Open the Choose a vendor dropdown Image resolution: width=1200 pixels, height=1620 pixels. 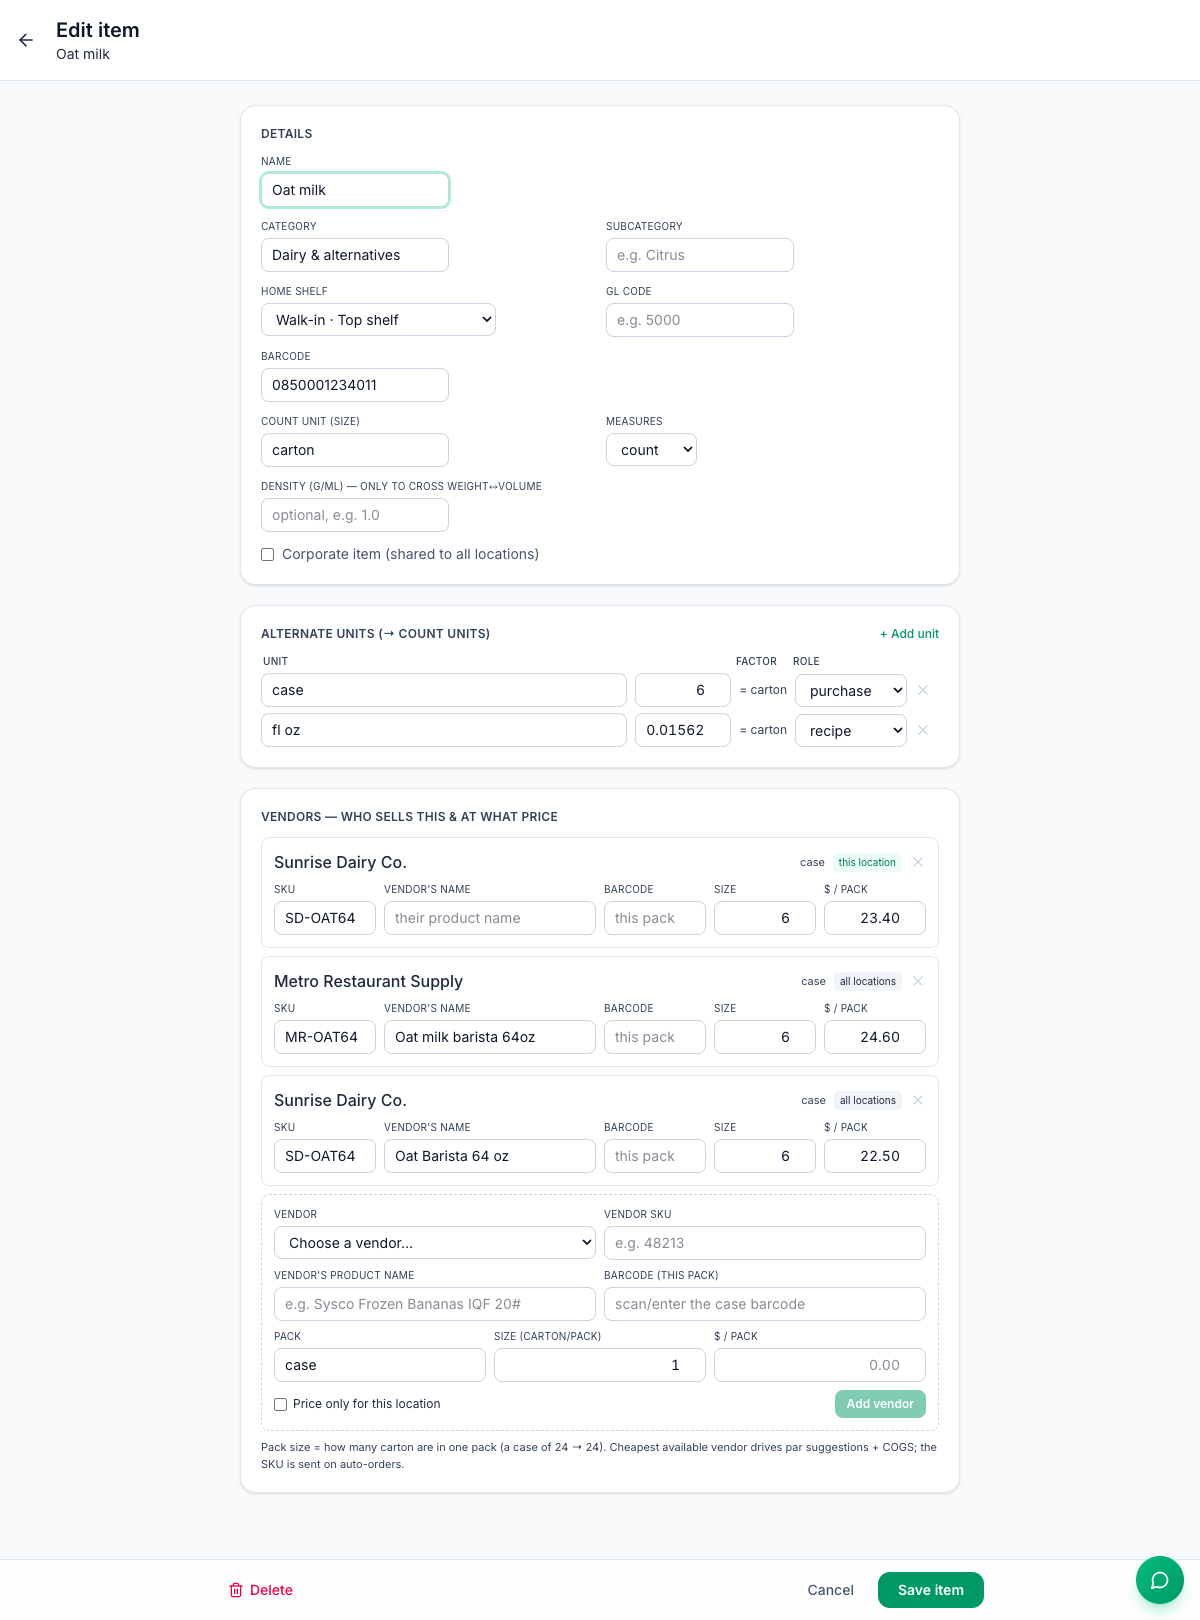435,1243
